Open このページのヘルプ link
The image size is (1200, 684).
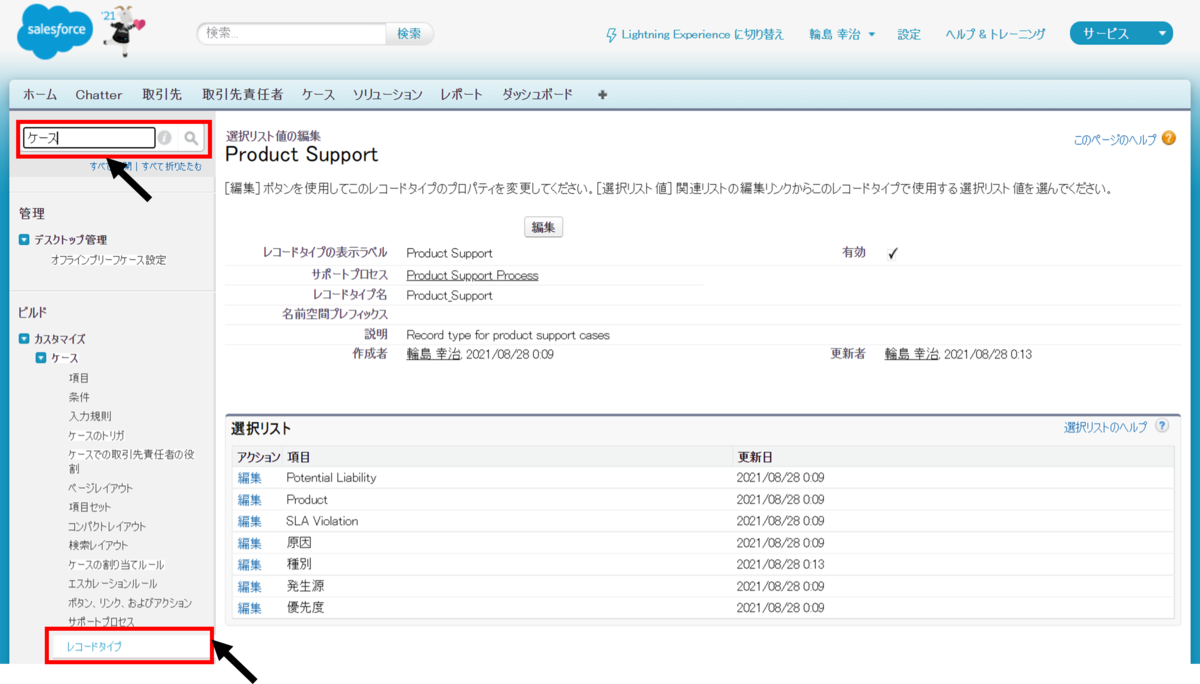point(1115,140)
